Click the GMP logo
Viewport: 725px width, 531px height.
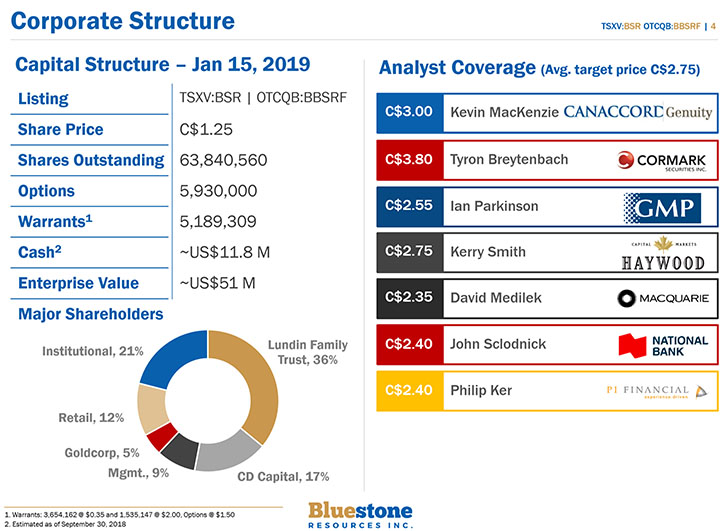coord(662,208)
